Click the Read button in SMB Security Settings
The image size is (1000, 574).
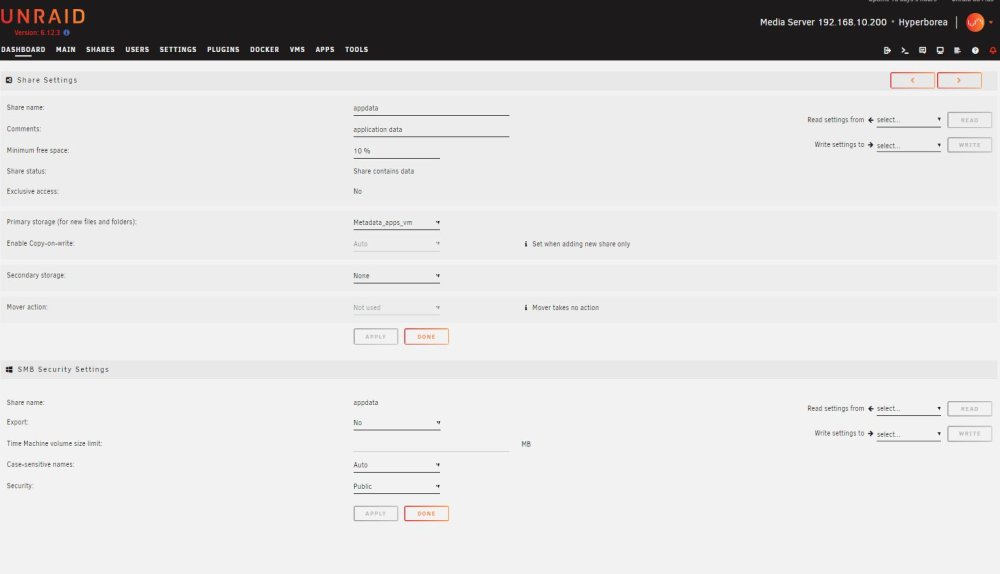(x=969, y=409)
